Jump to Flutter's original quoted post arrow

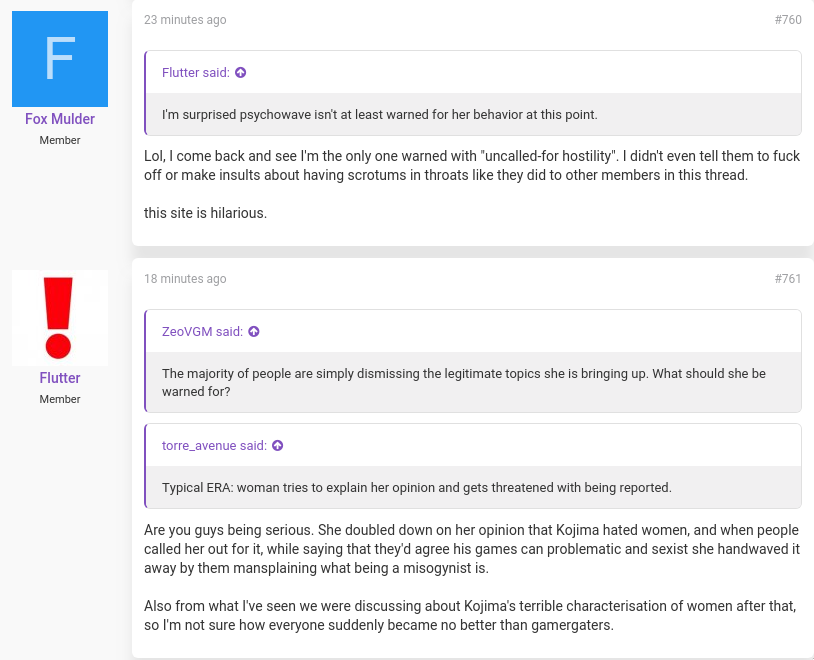tap(240, 73)
